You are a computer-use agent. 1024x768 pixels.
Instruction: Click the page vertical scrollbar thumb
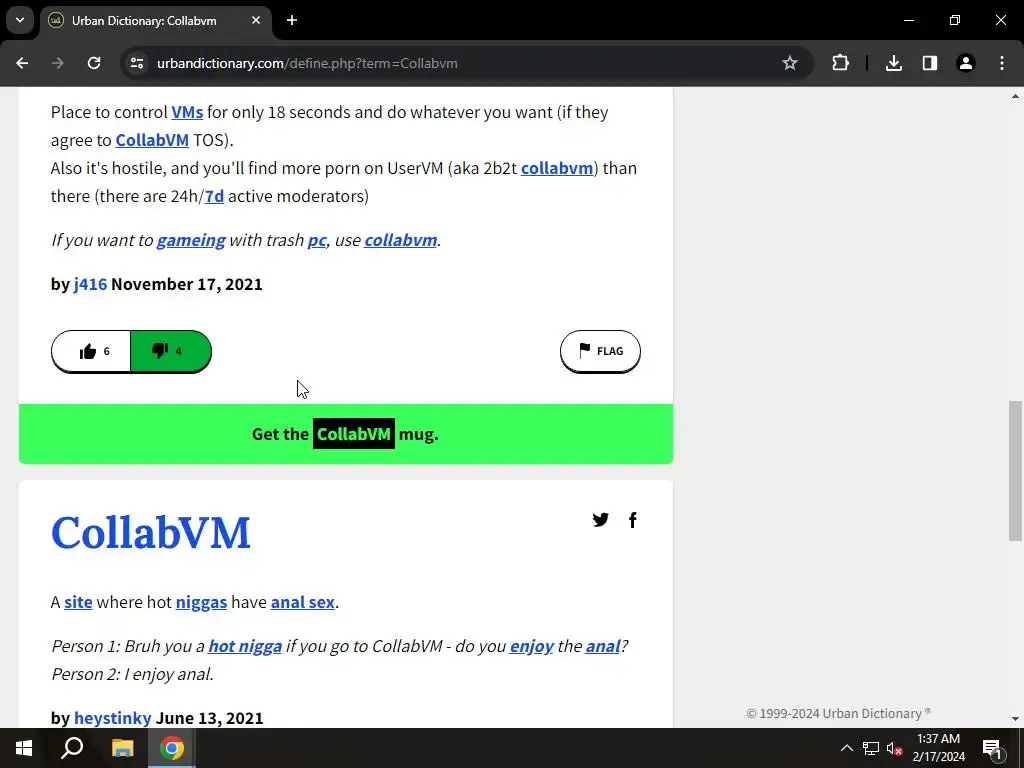pos(1015,471)
